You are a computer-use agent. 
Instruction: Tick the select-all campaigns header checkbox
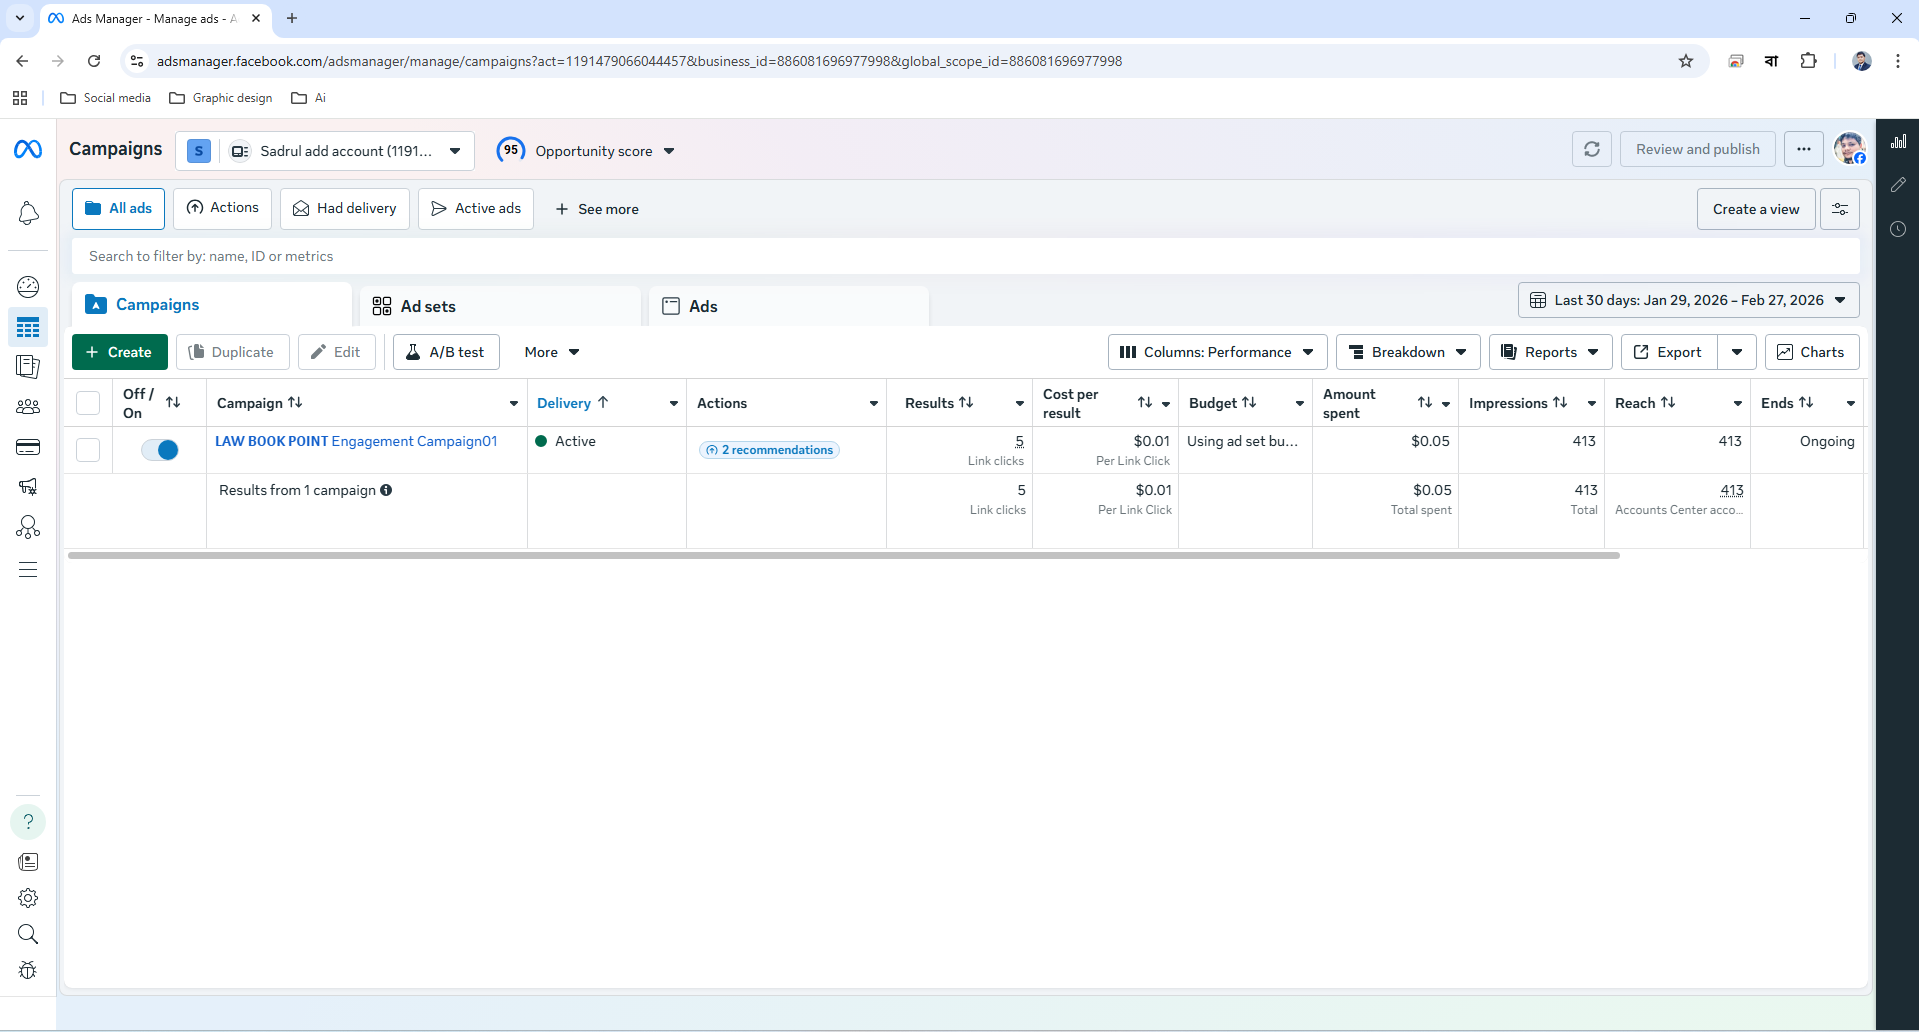click(x=88, y=403)
